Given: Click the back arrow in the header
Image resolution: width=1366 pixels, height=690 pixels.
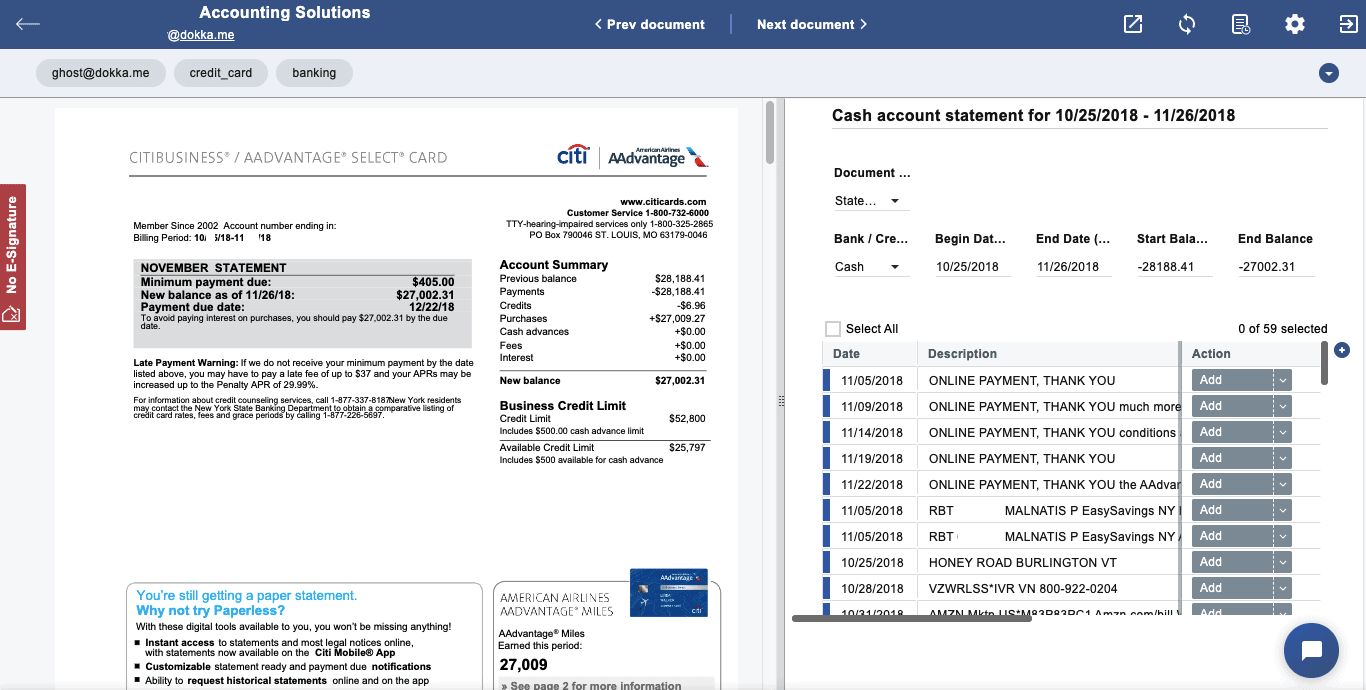Looking at the screenshot, I should (27, 23).
